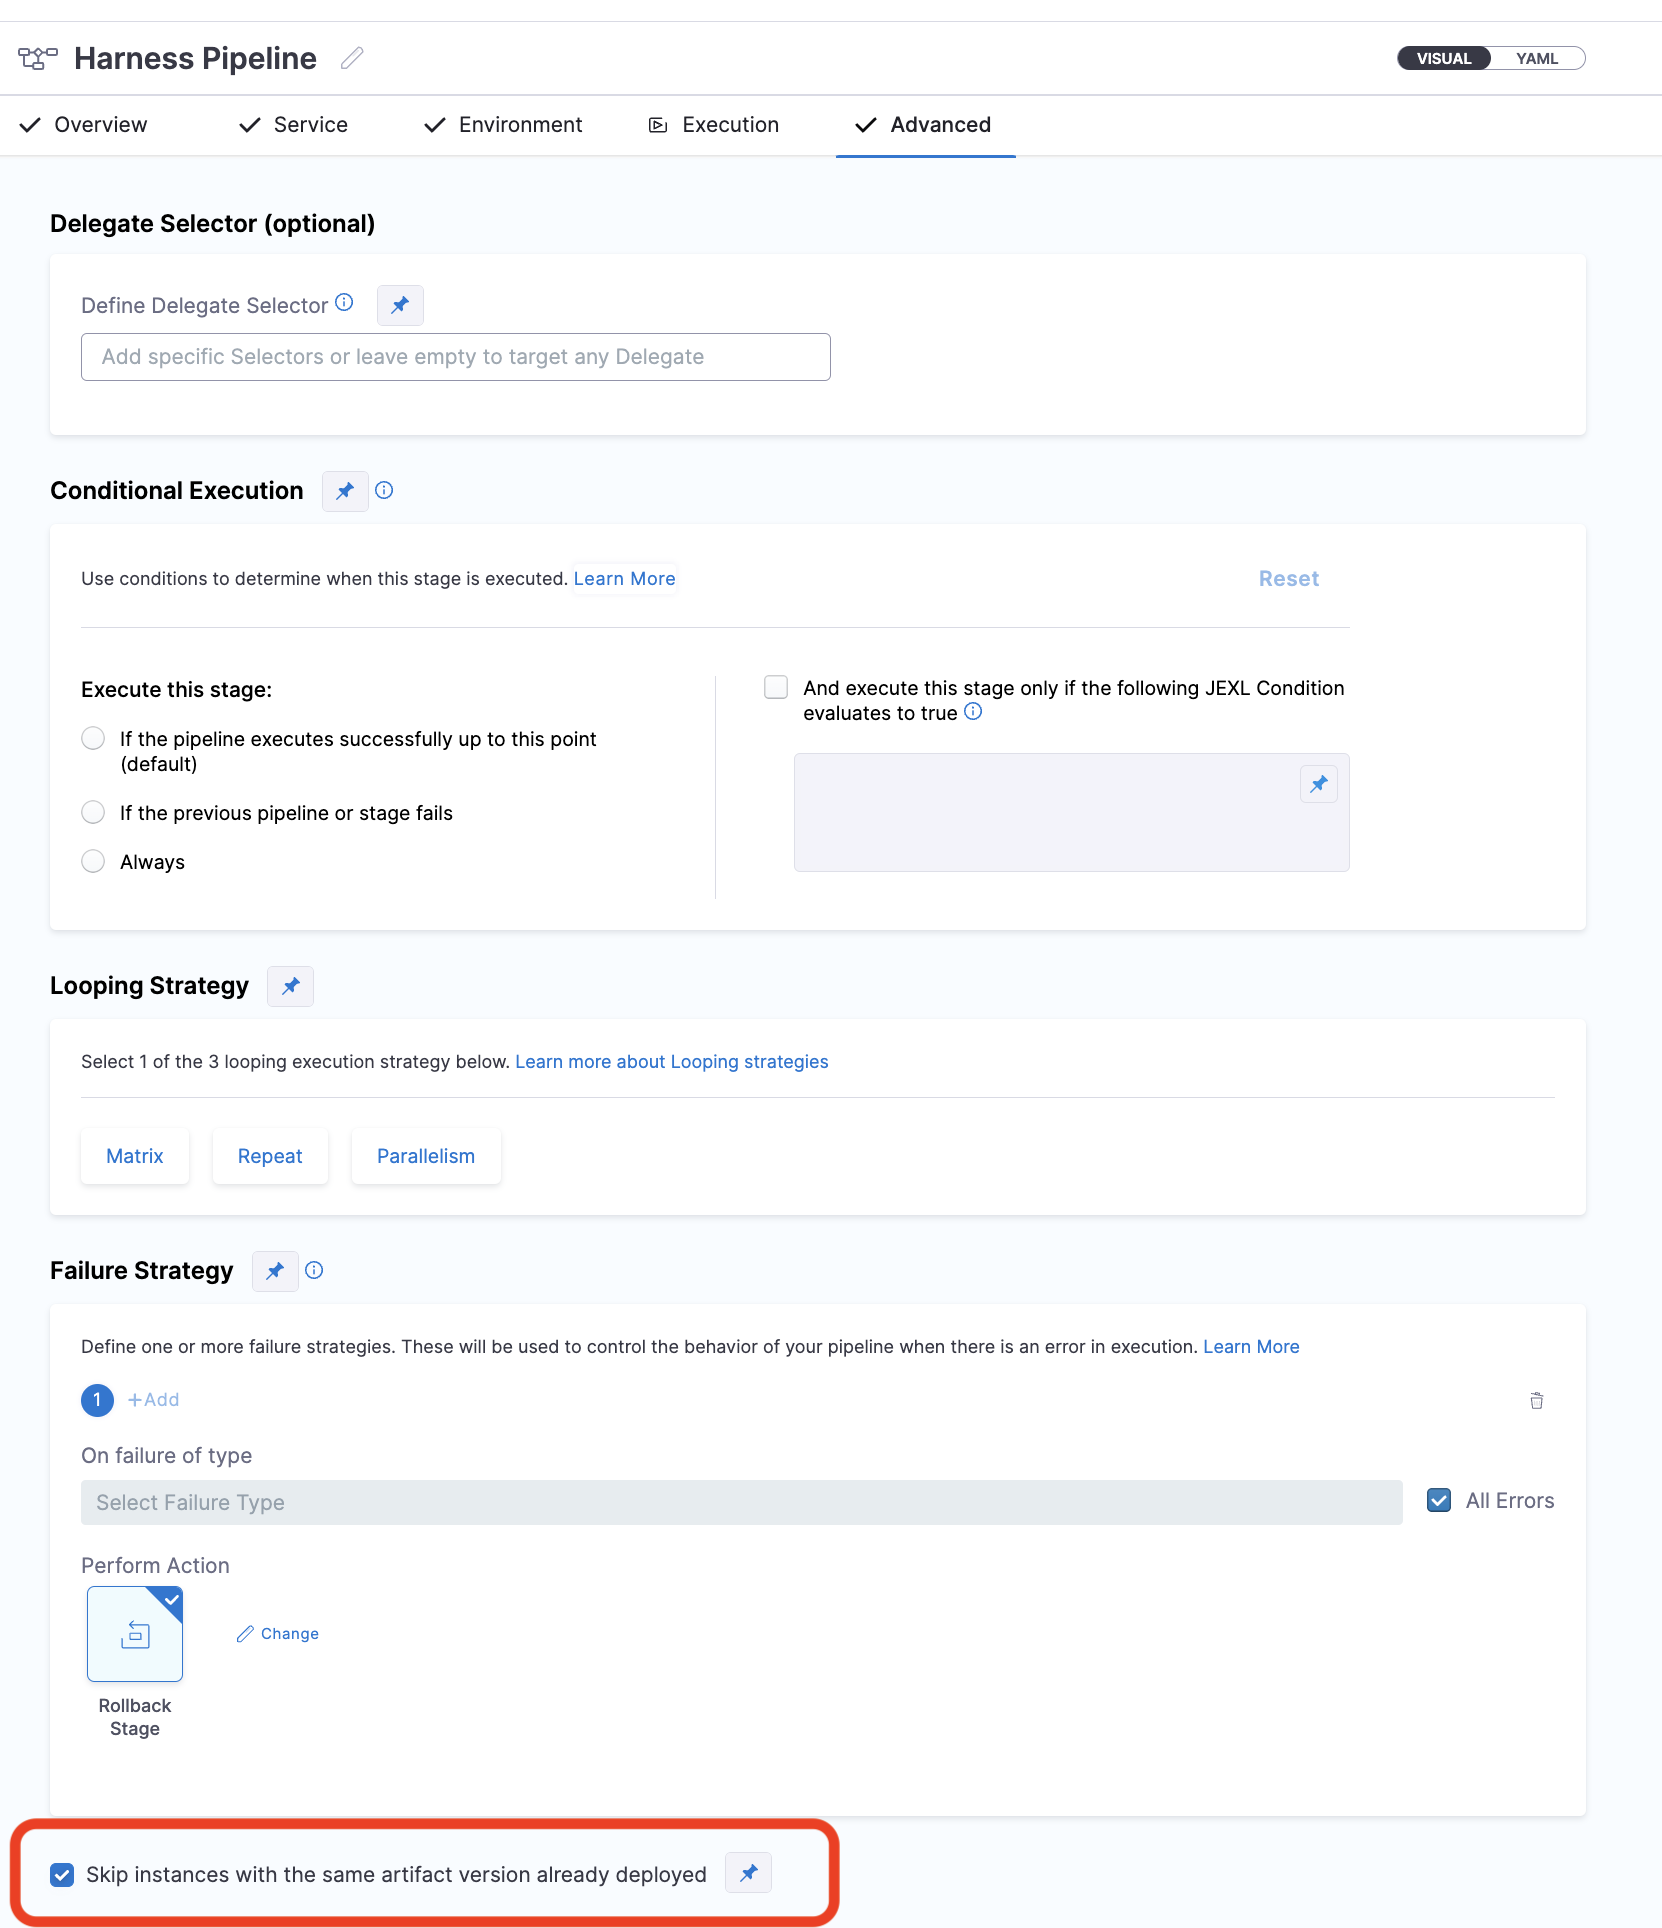Select the Always radio option
Viewport: 1662px width, 1928px height.
93,861
